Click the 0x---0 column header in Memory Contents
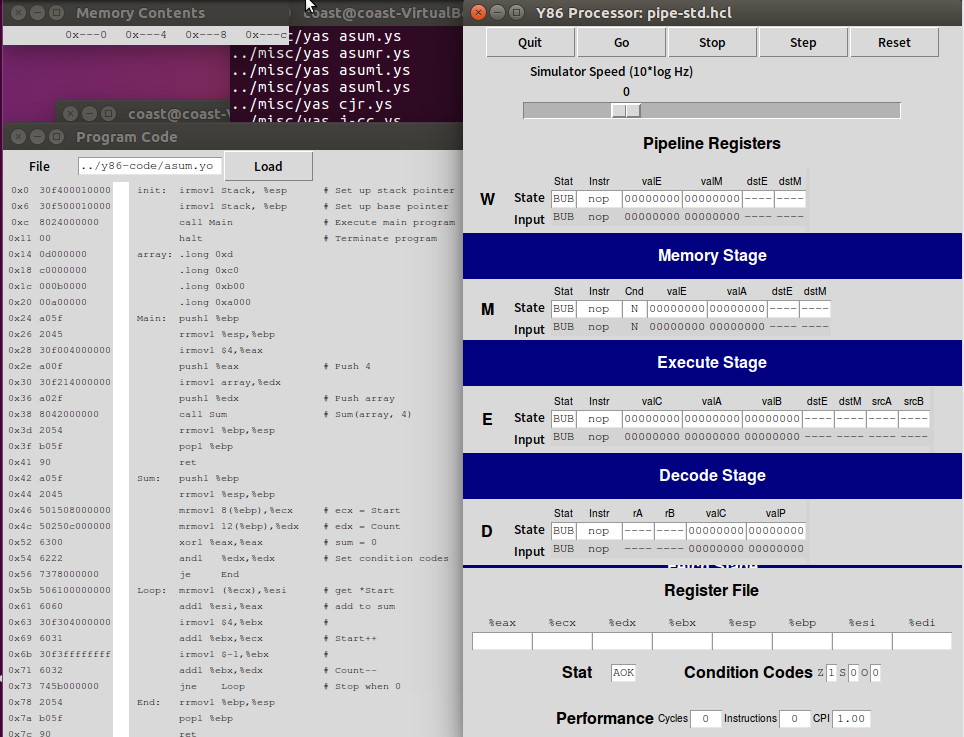The image size is (964, 737). click(x=86, y=35)
